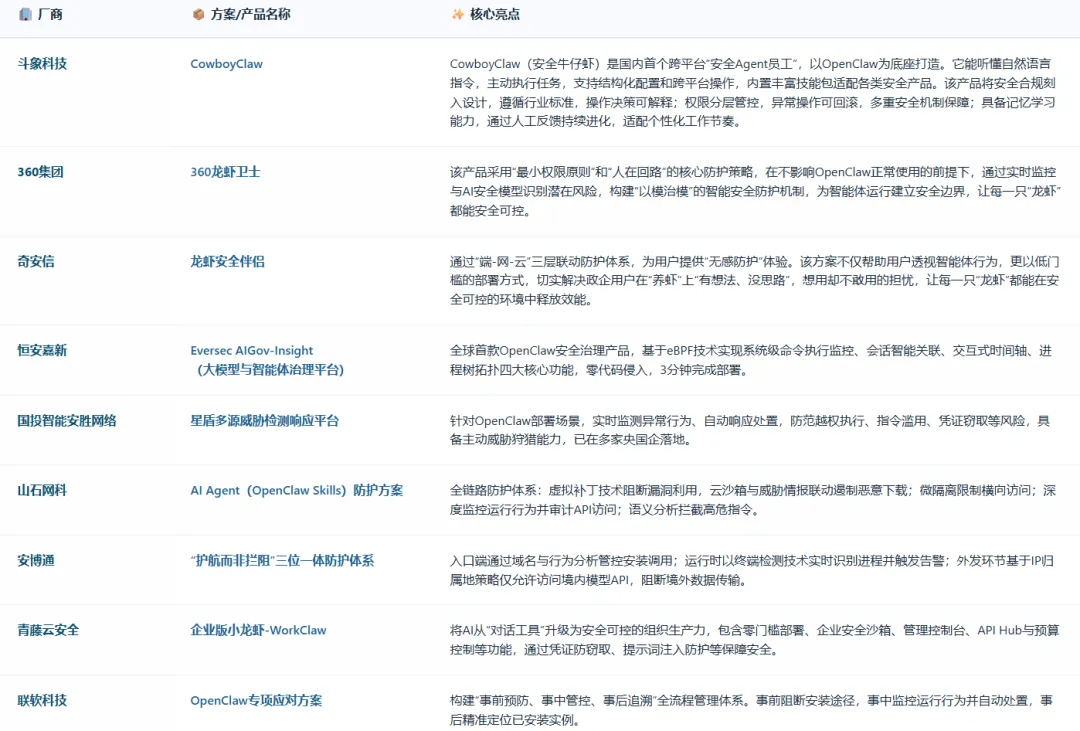The height and width of the screenshot is (731, 1080).
Task: Click vendor name 青藤云安全
Action: (x=48, y=630)
